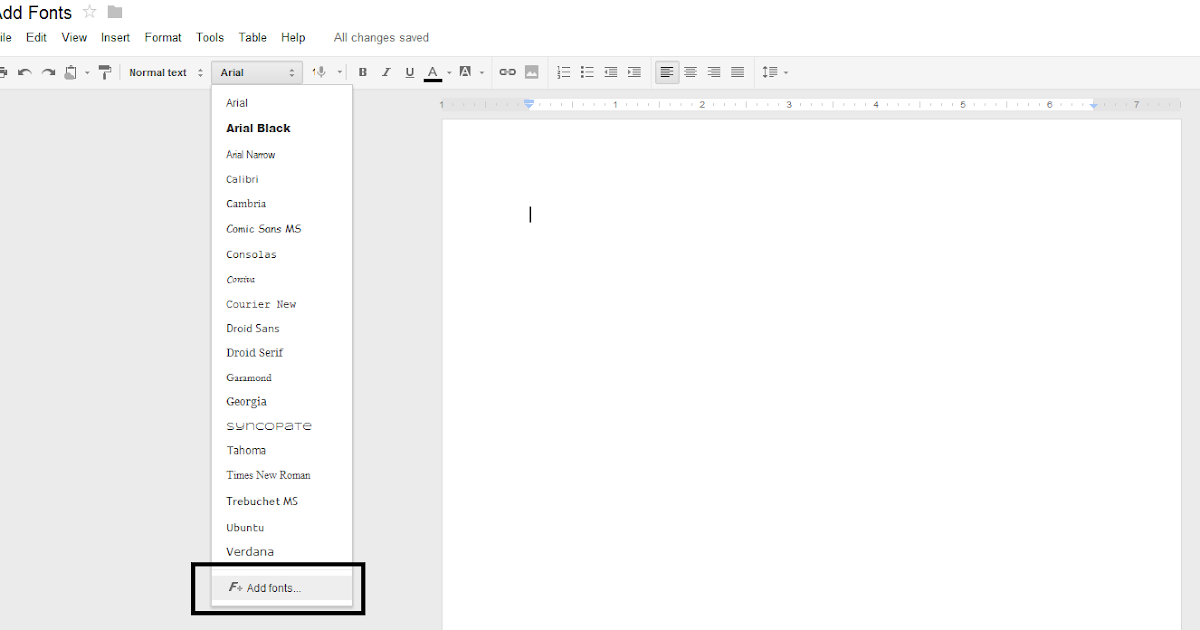Click the clipboard paste icon
Image resolution: width=1200 pixels, height=630 pixels.
pyautogui.click(x=71, y=72)
